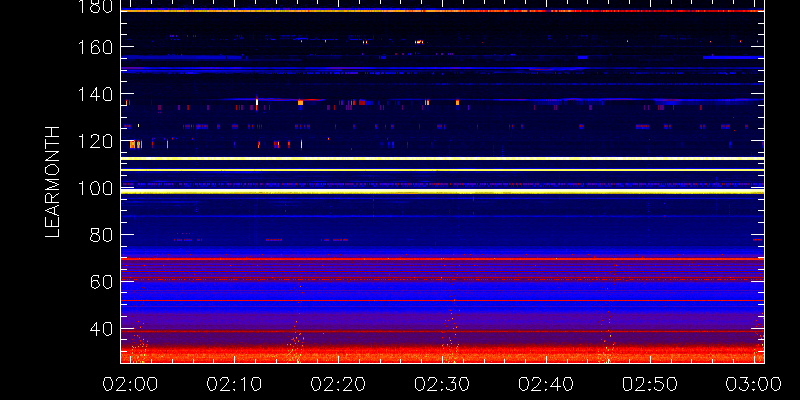This screenshot has width=800, height=400.
Task: Click the 180 frequency axis label
Action: pyautogui.click(x=96, y=7)
